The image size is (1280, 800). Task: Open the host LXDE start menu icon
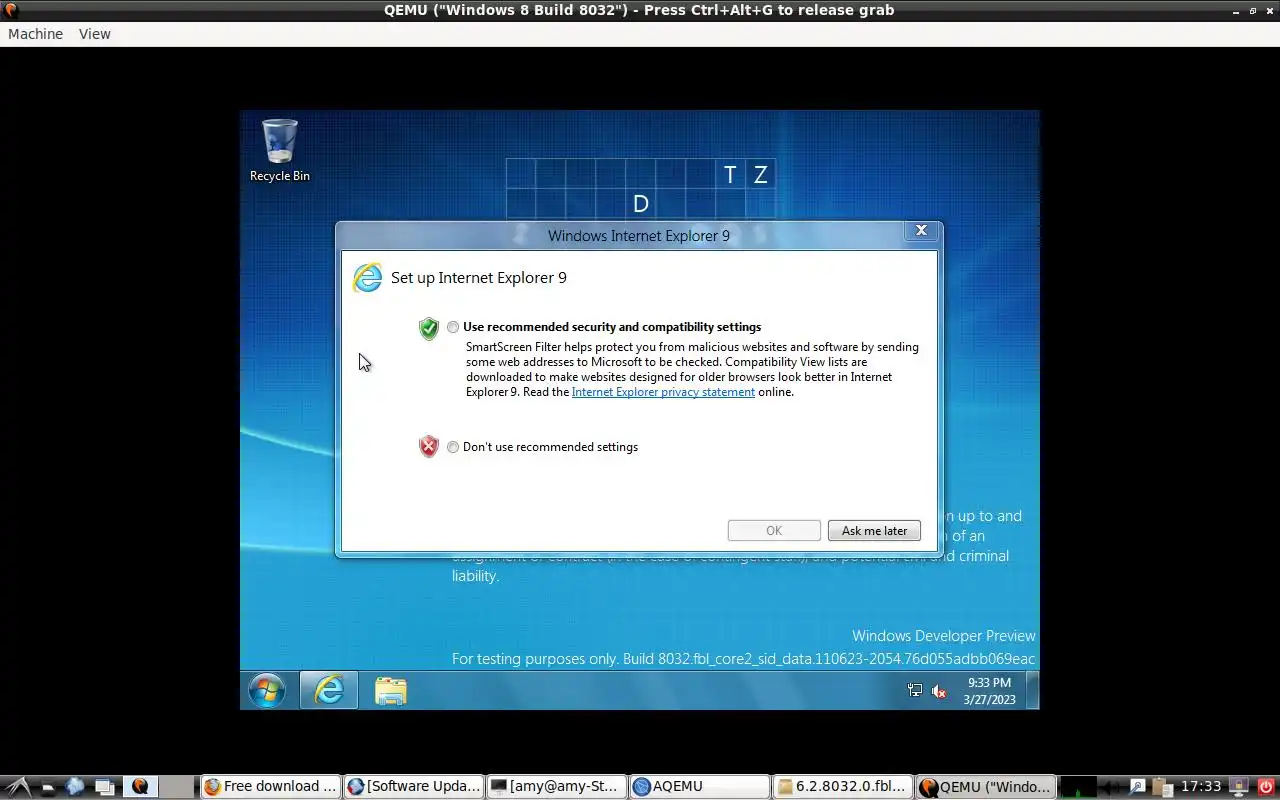pyautogui.click(x=19, y=786)
